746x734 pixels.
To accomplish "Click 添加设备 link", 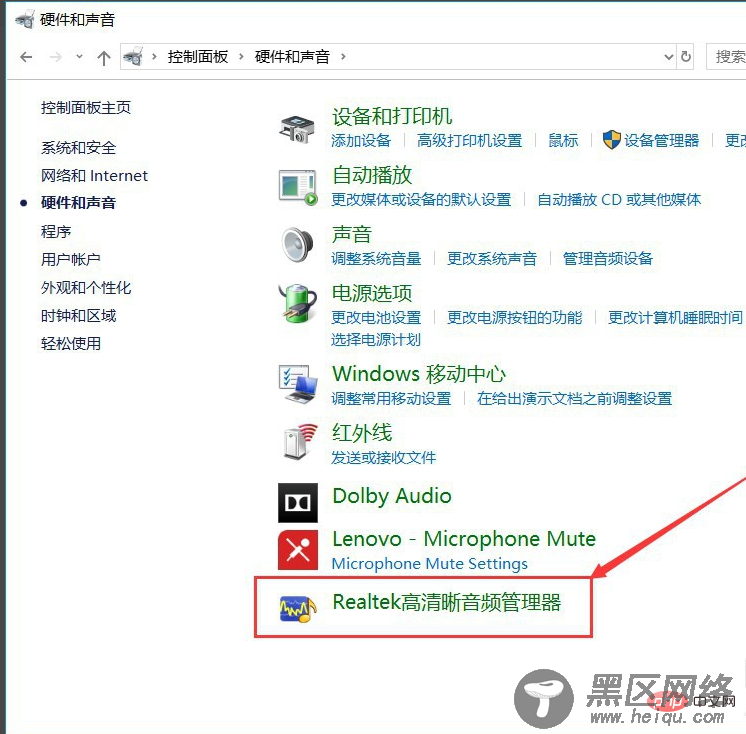I will pyautogui.click(x=361, y=140).
